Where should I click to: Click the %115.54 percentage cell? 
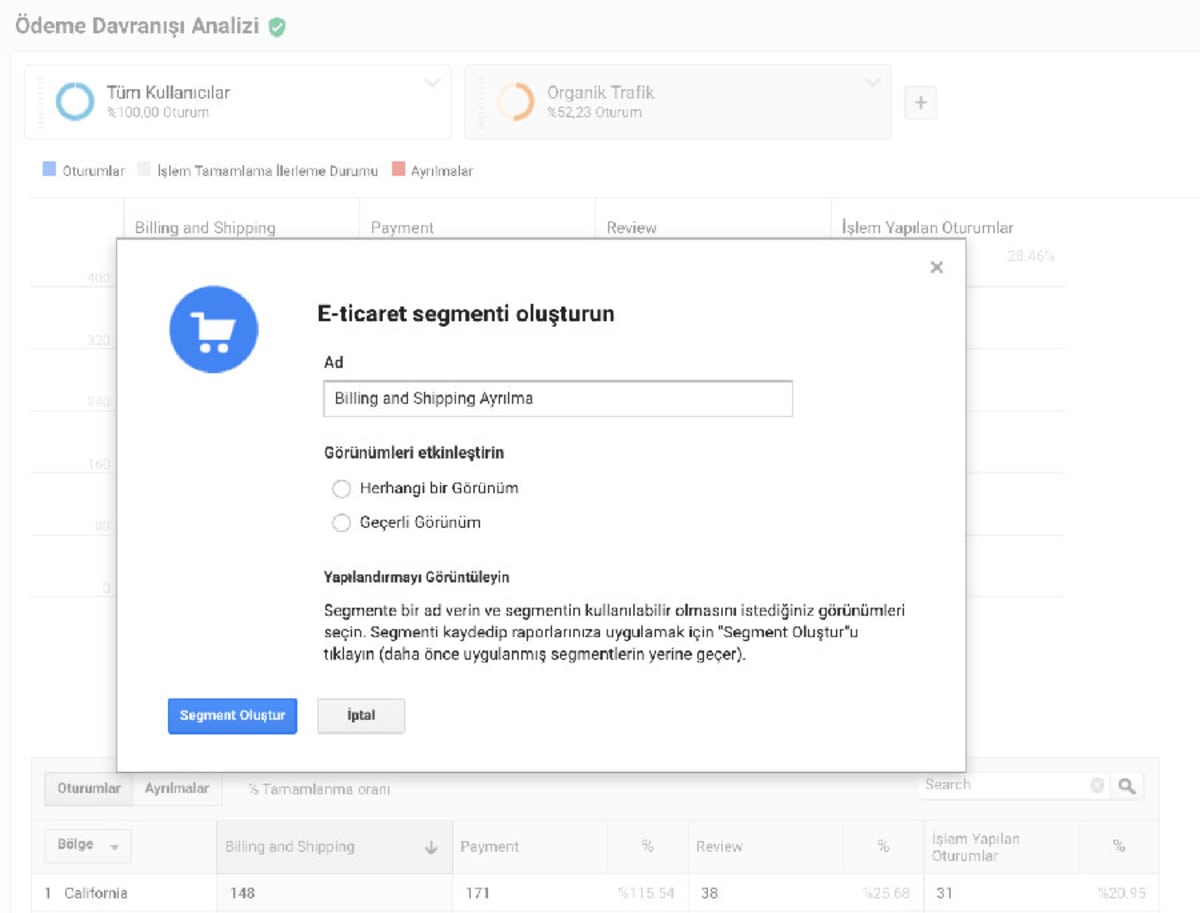pyautogui.click(x=646, y=893)
